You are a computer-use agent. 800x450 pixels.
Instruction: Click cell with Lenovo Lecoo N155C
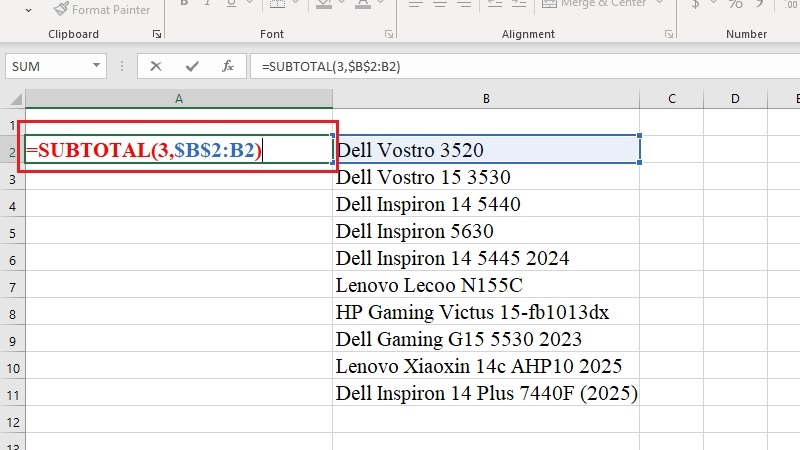coord(486,285)
